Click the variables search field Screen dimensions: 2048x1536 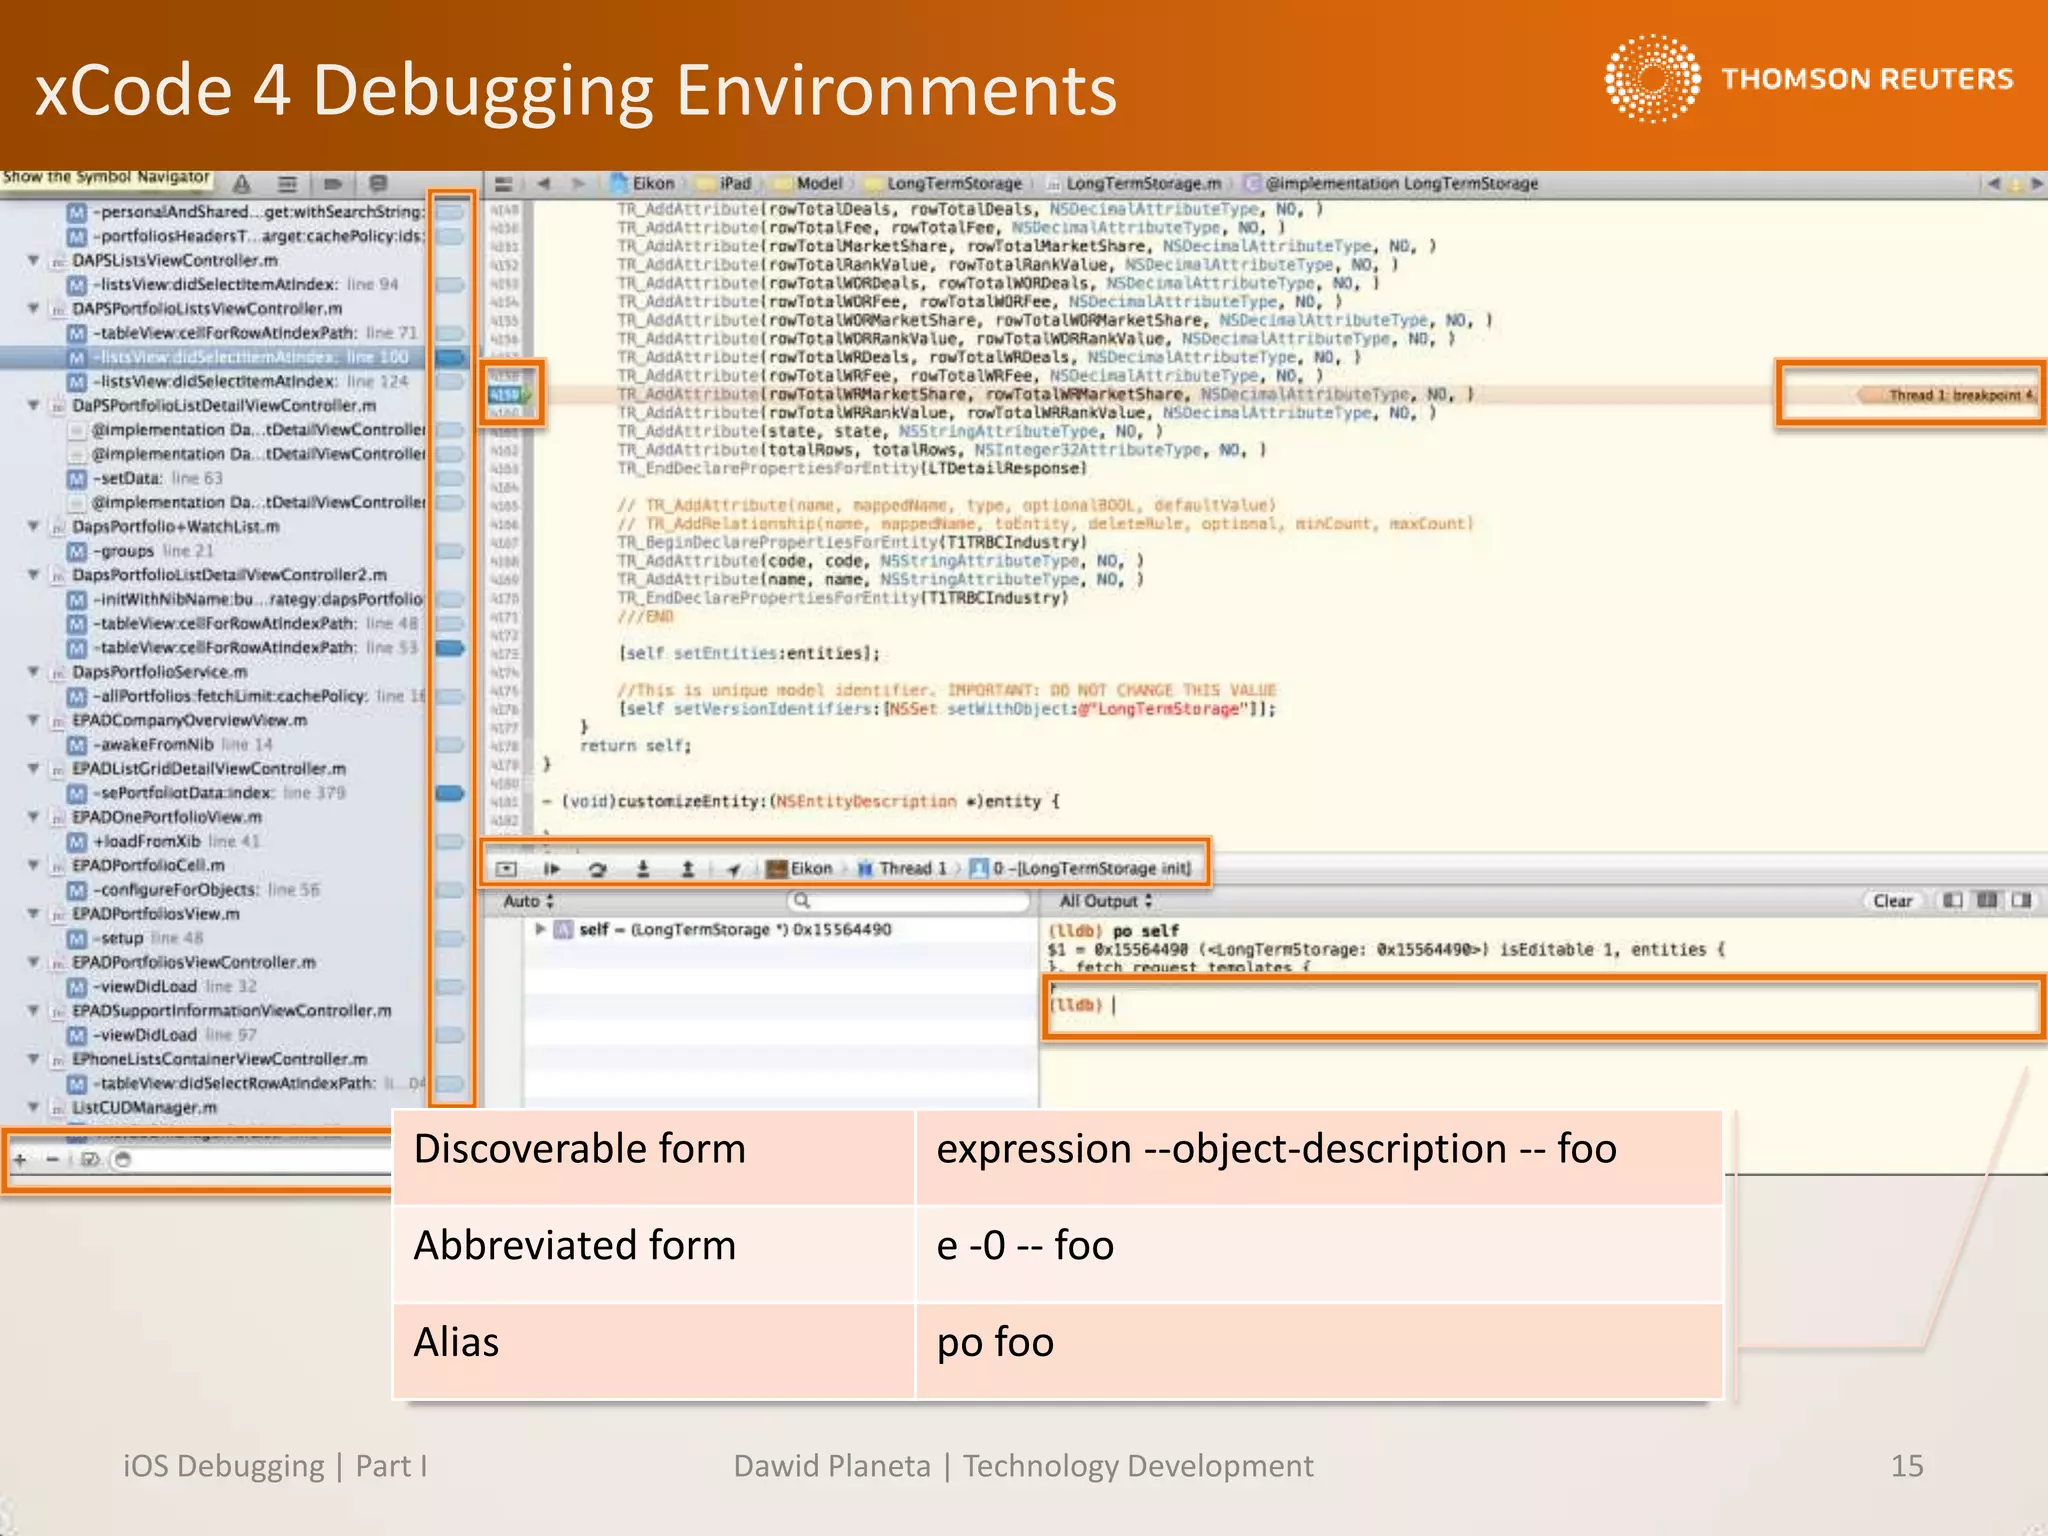[908, 901]
